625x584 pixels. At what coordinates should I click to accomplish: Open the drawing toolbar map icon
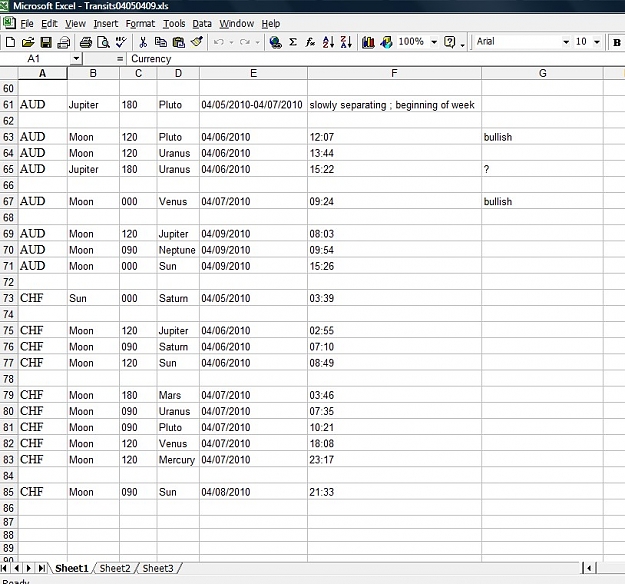386,42
